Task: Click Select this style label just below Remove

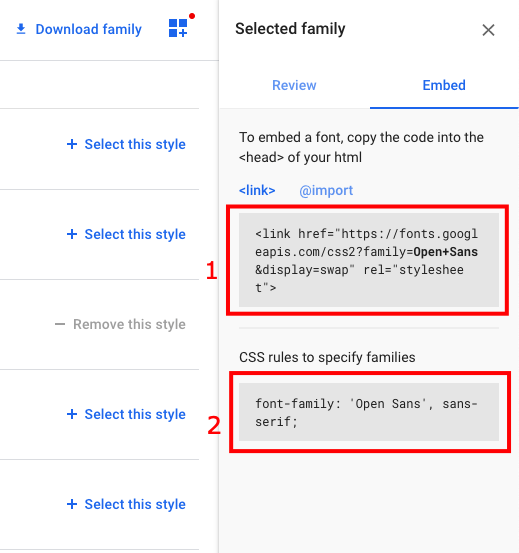Action: (x=135, y=414)
